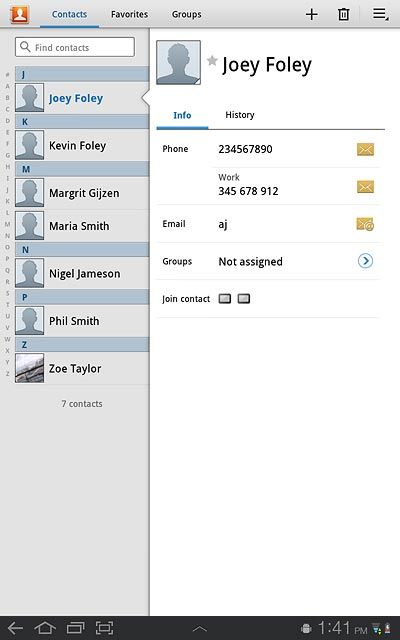Viewport: 400px width, 640px height.
Task: Tap the Android back arrow in navigation bar
Action: (15, 628)
